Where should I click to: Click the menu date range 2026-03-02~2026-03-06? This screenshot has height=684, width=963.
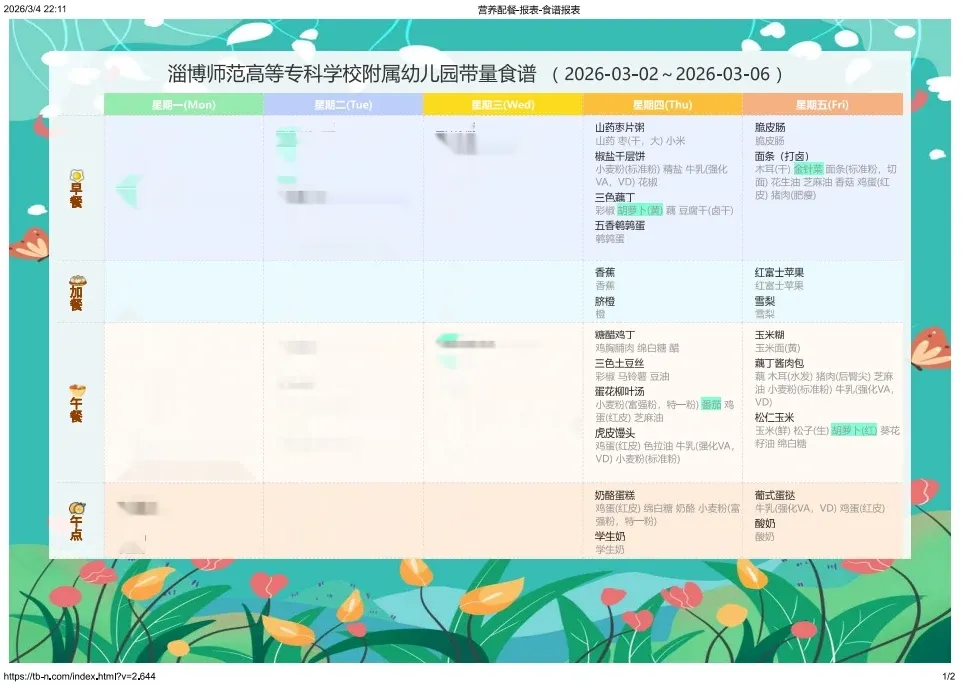pyautogui.click(x=666, y=75)
